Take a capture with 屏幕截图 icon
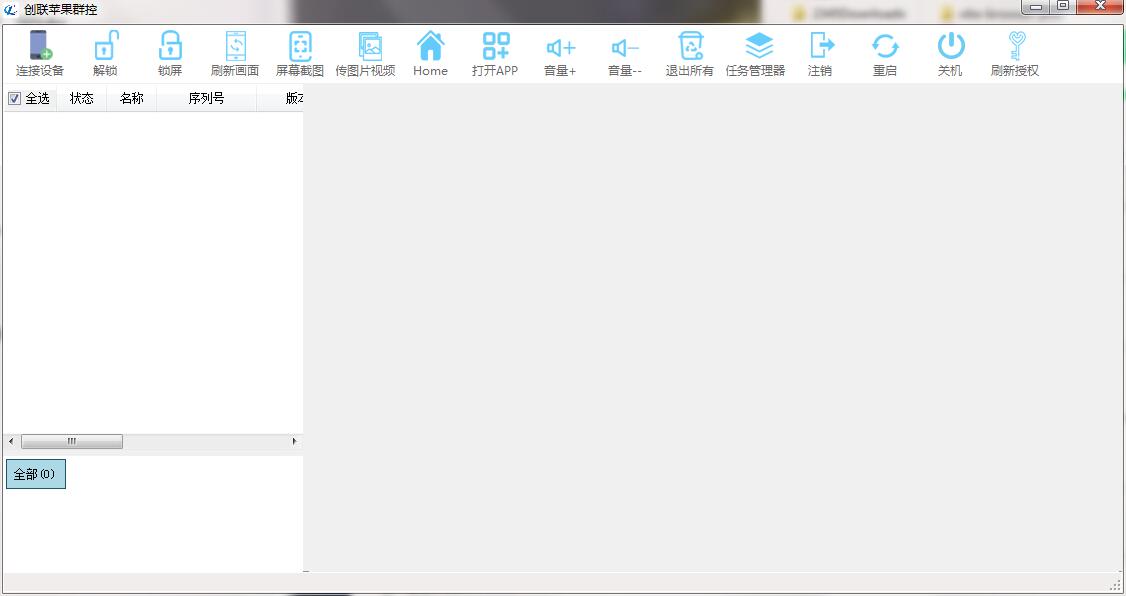The width and height of the screenshot is (1126, 596). click(x=300, y=47)
